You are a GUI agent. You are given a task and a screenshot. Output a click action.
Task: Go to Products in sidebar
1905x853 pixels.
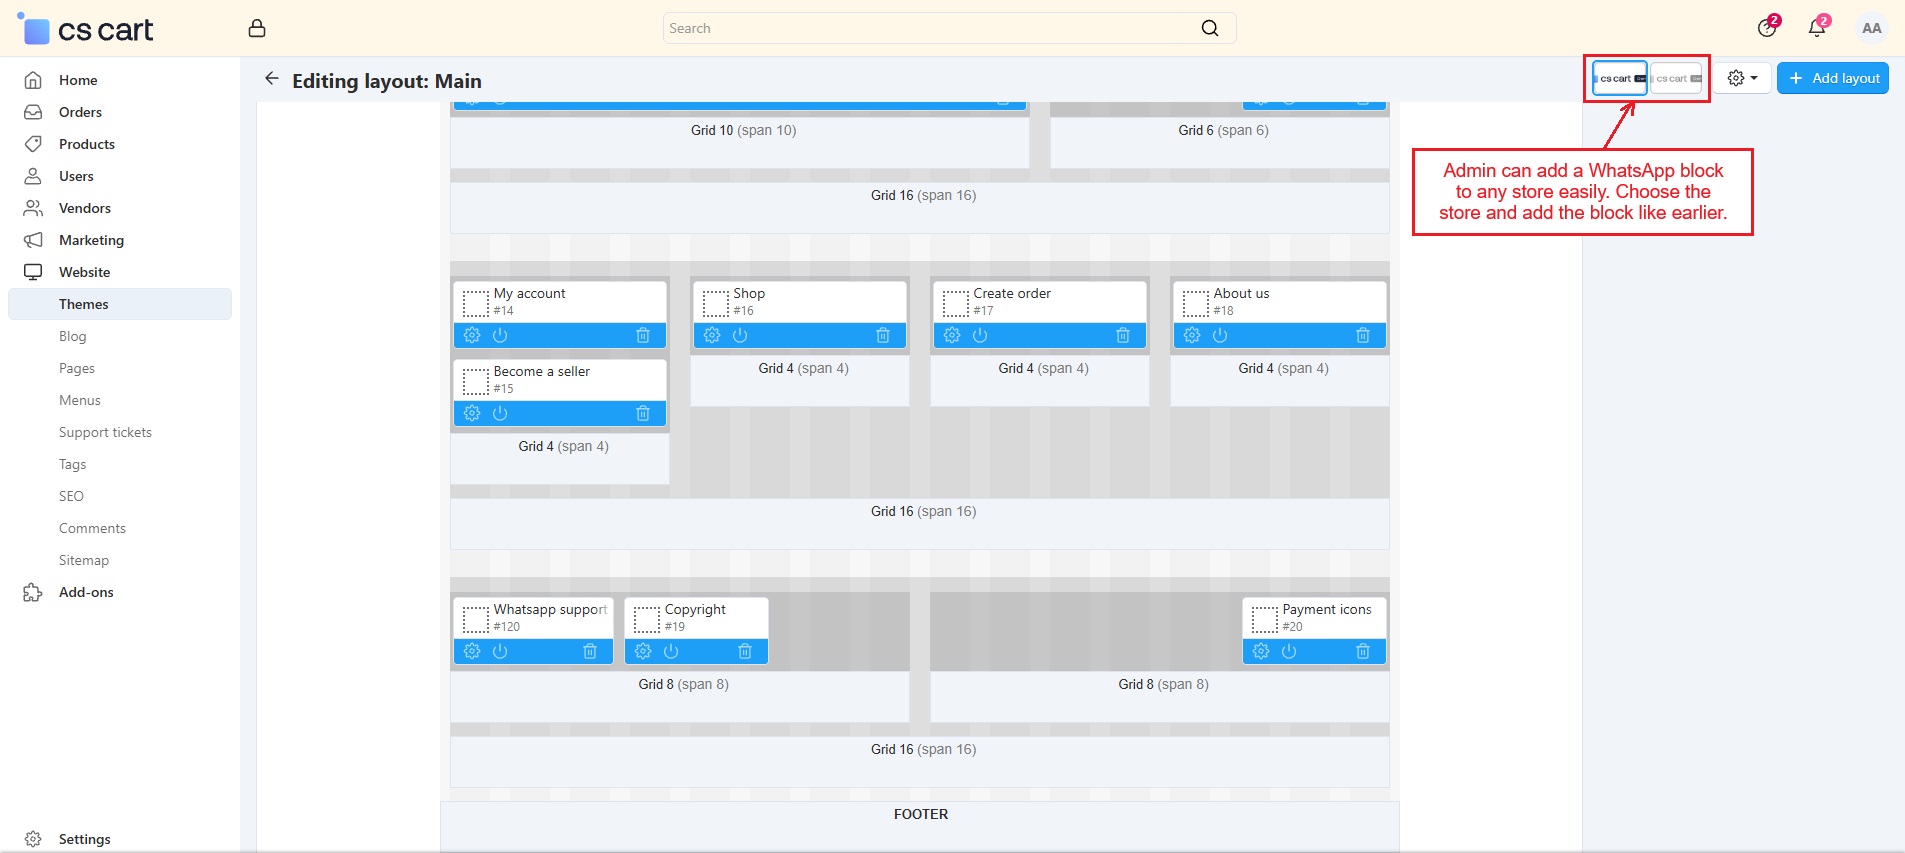pos(87,144)
